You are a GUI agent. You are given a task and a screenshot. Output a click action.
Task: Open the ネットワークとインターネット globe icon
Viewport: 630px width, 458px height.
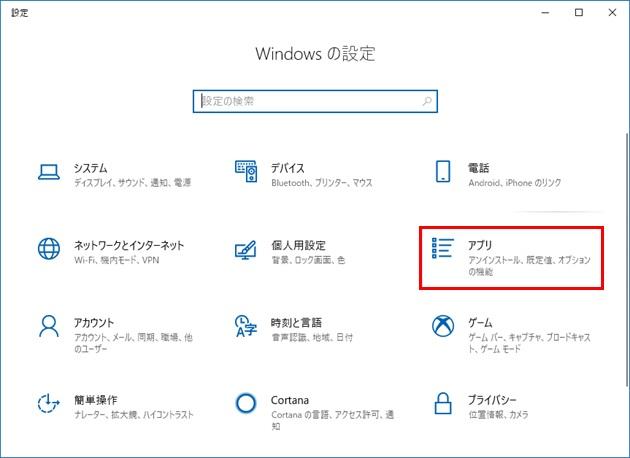coord(49,249)
